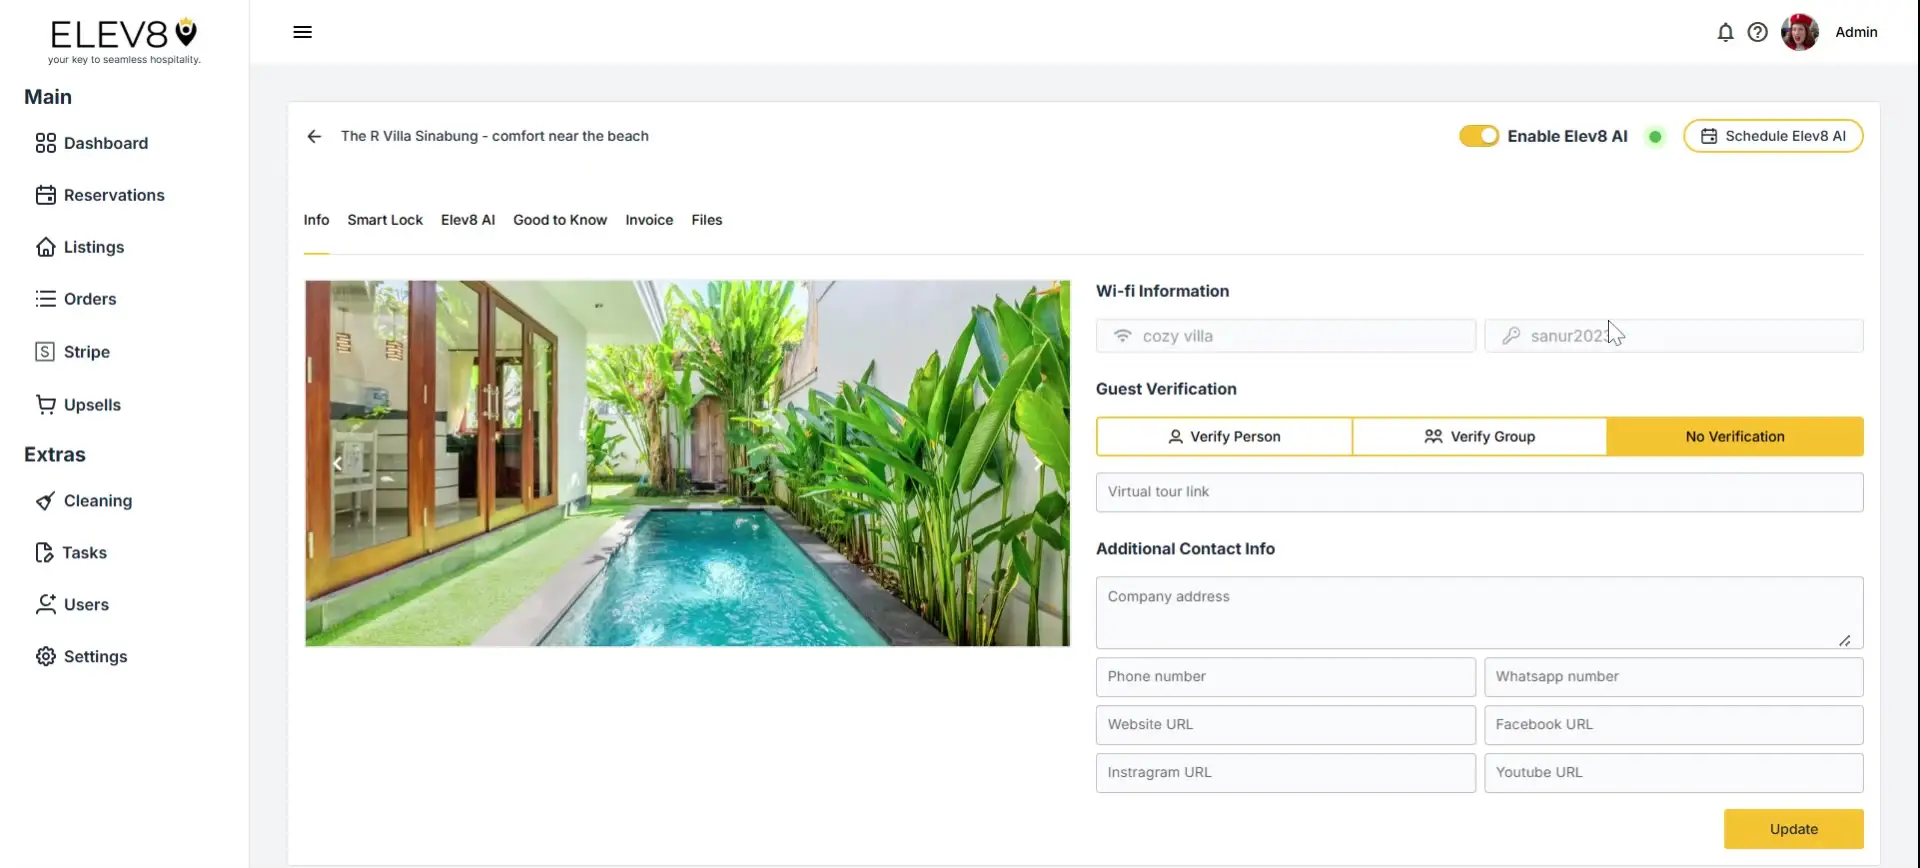Open the hamburger menu icon
Screen dimensions: 1920x868
coord(302,32)
